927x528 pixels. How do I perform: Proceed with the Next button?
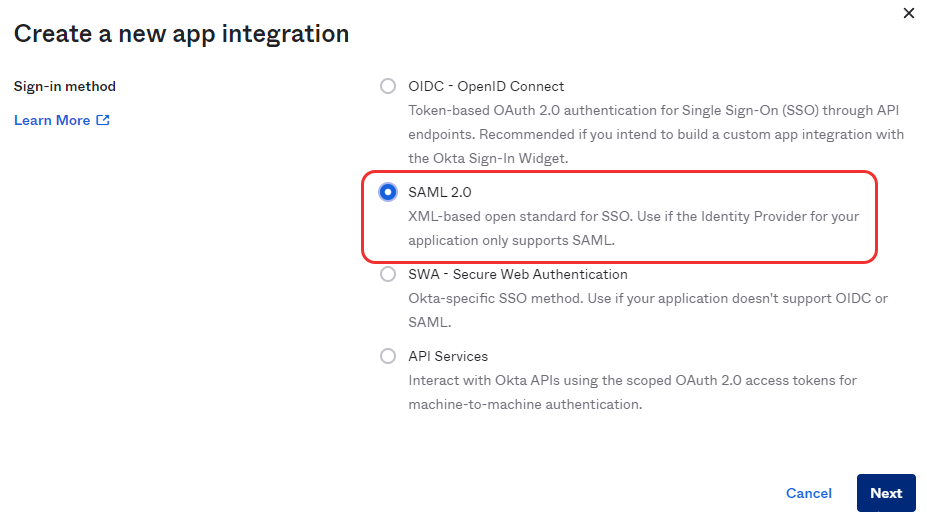click(886, 493)
